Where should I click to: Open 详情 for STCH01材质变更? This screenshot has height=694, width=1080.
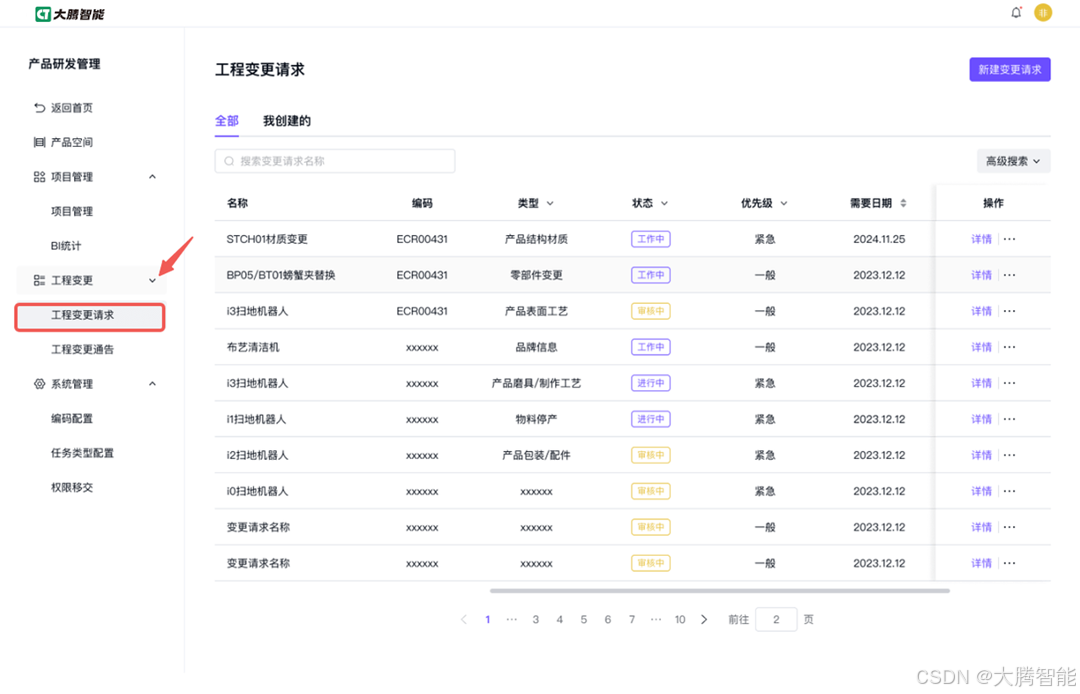[x=982, y=239]
